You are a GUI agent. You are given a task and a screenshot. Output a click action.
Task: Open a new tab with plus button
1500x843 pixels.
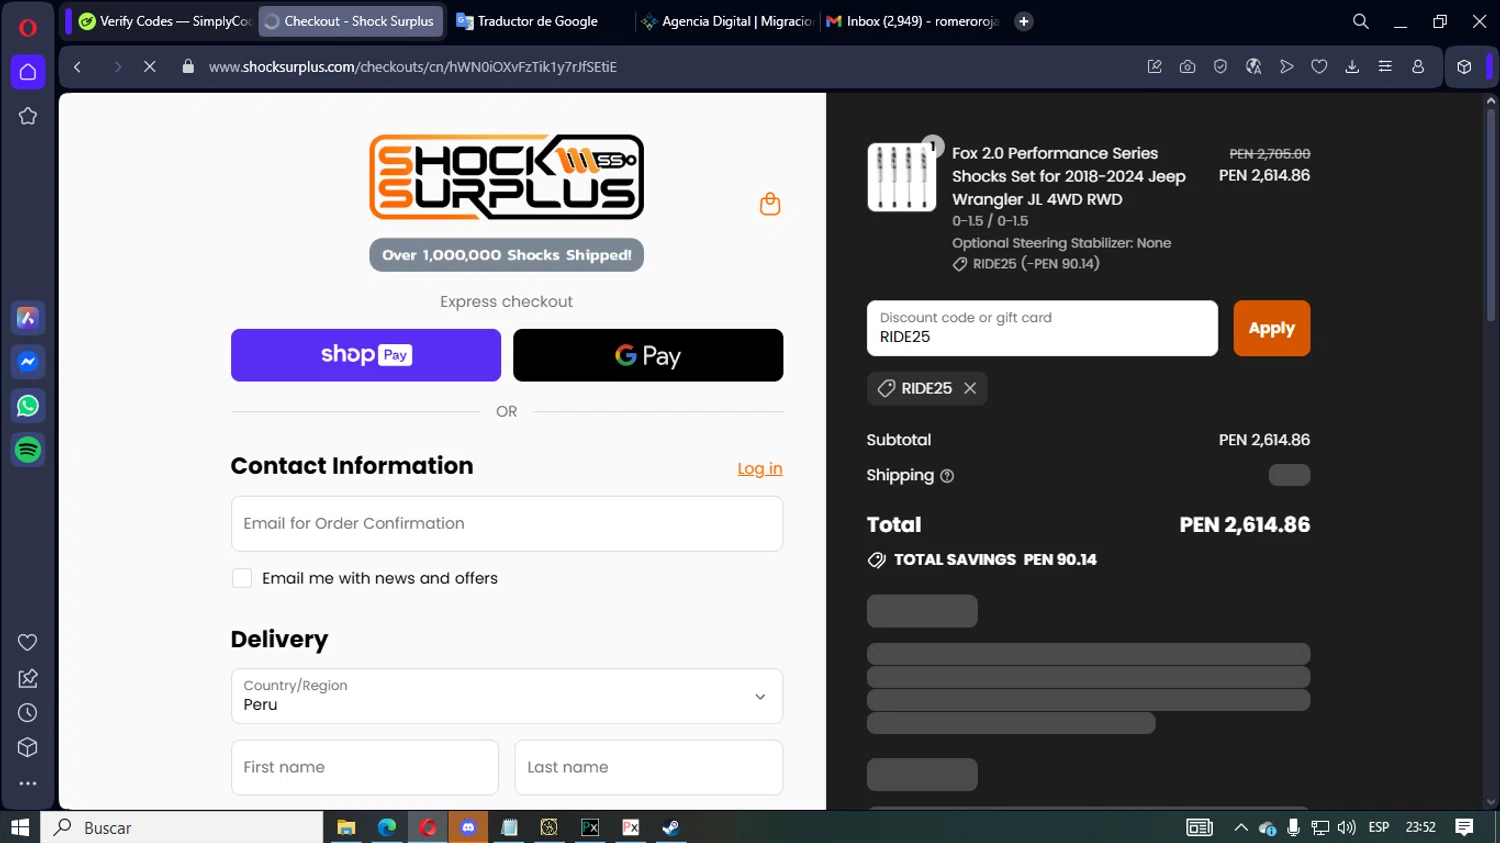(1024, 21)
